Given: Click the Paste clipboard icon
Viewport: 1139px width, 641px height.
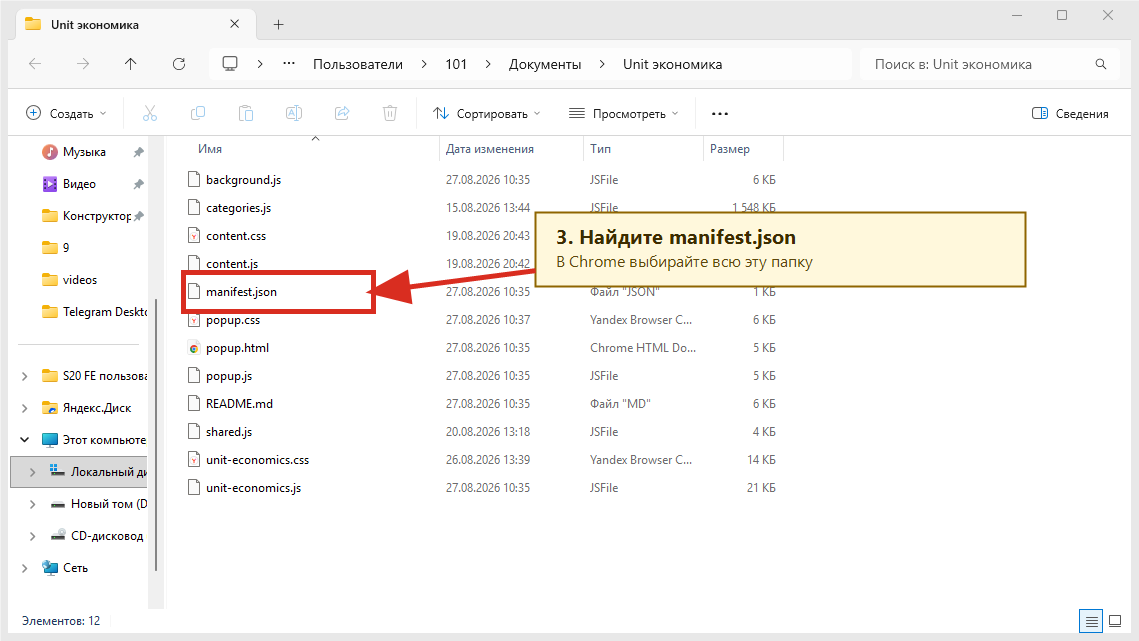Looking at the screenshot, I should point(246,113).
